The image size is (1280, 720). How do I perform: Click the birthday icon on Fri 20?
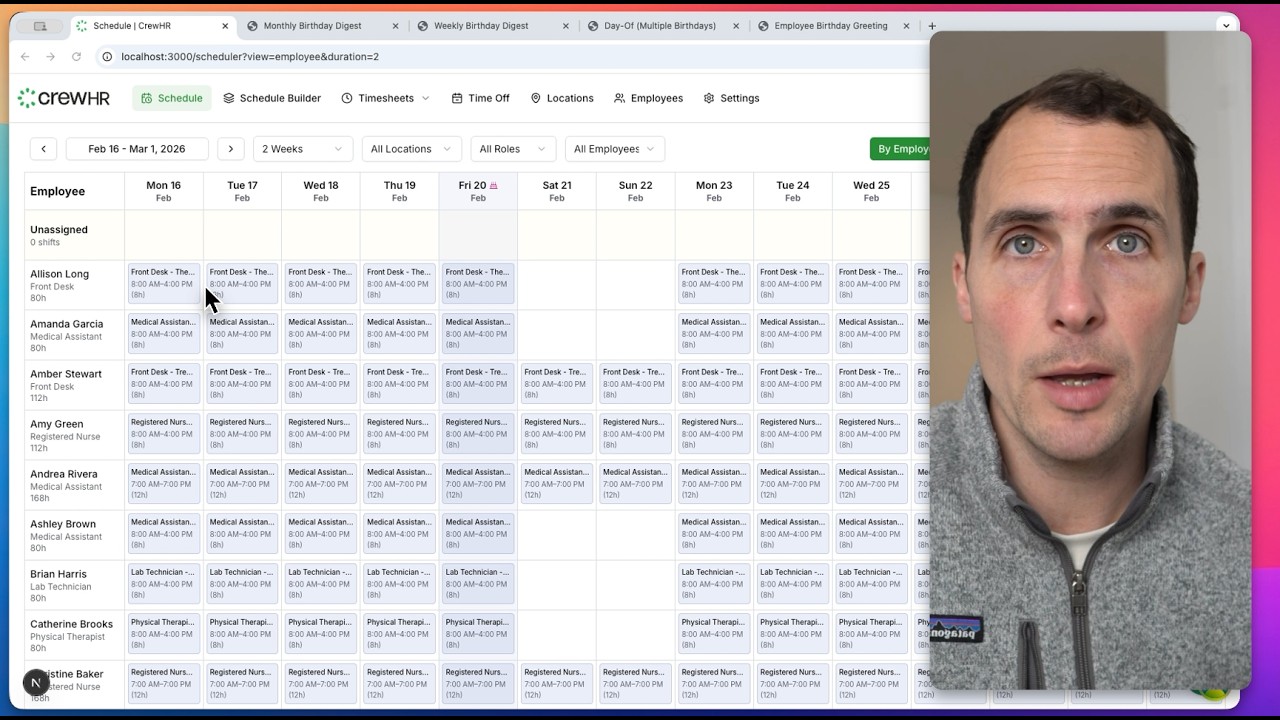[x=494, y=185]
